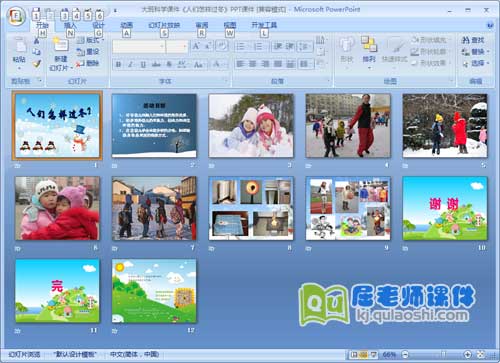Toggle text Shadow formatting
This screenshot has width=500, height=363.
click(x=169, y=64)
